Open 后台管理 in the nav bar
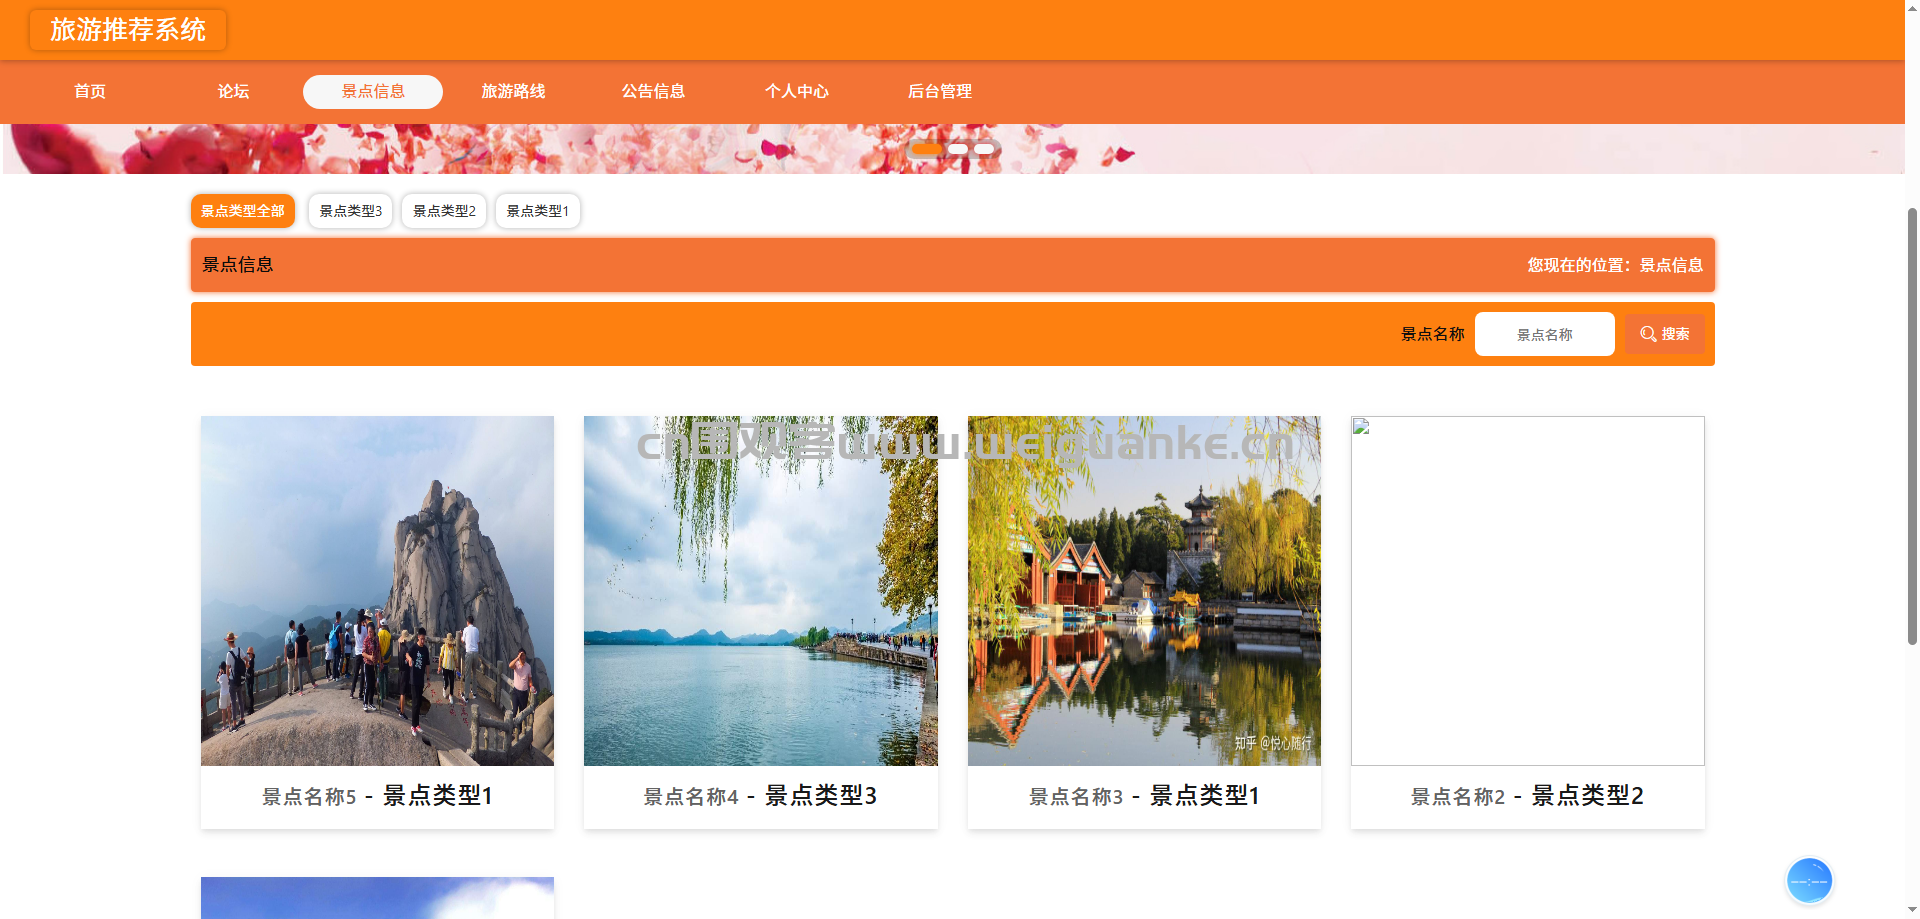This screenshot has height=919, width=1920. 940,91
